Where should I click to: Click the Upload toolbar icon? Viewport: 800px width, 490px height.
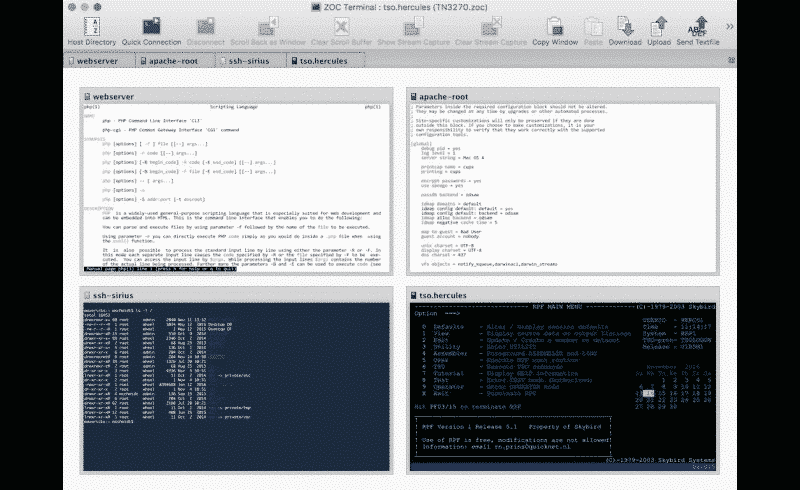(x=659, y=31)
